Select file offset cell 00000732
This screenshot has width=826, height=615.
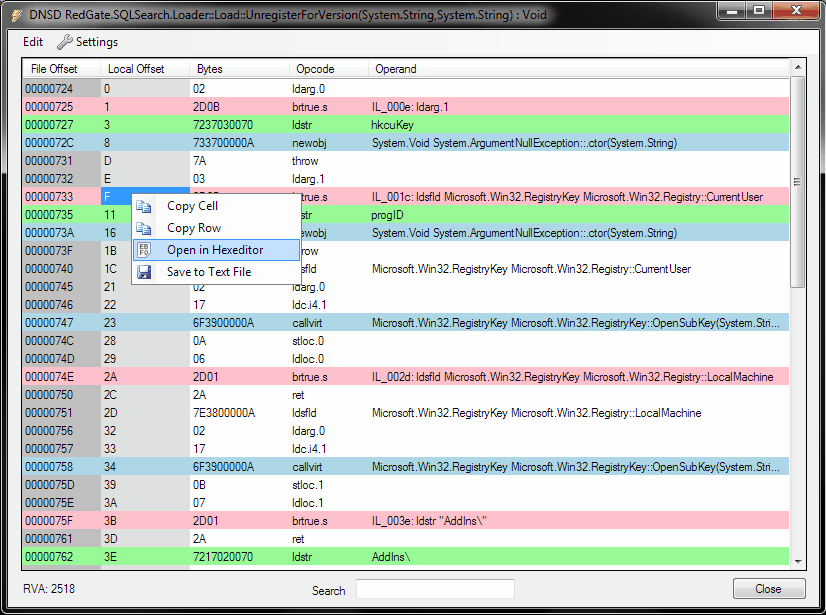click(x=62, y=179)
